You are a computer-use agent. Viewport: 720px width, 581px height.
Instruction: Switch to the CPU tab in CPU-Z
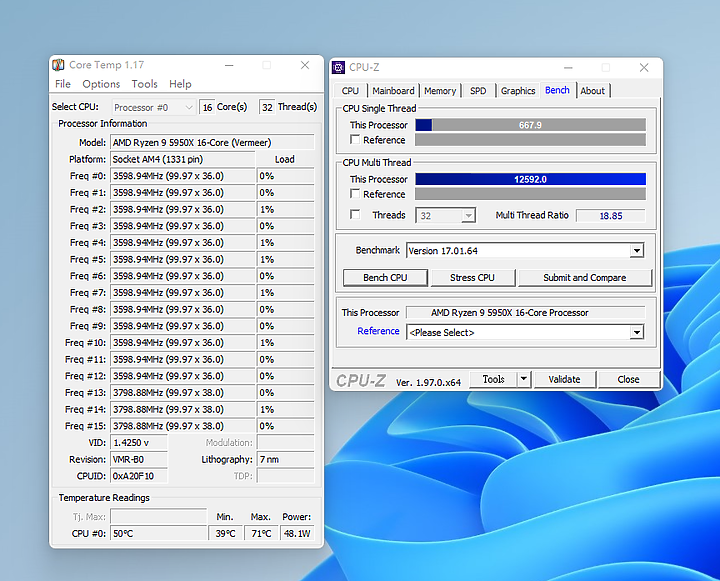350,90
